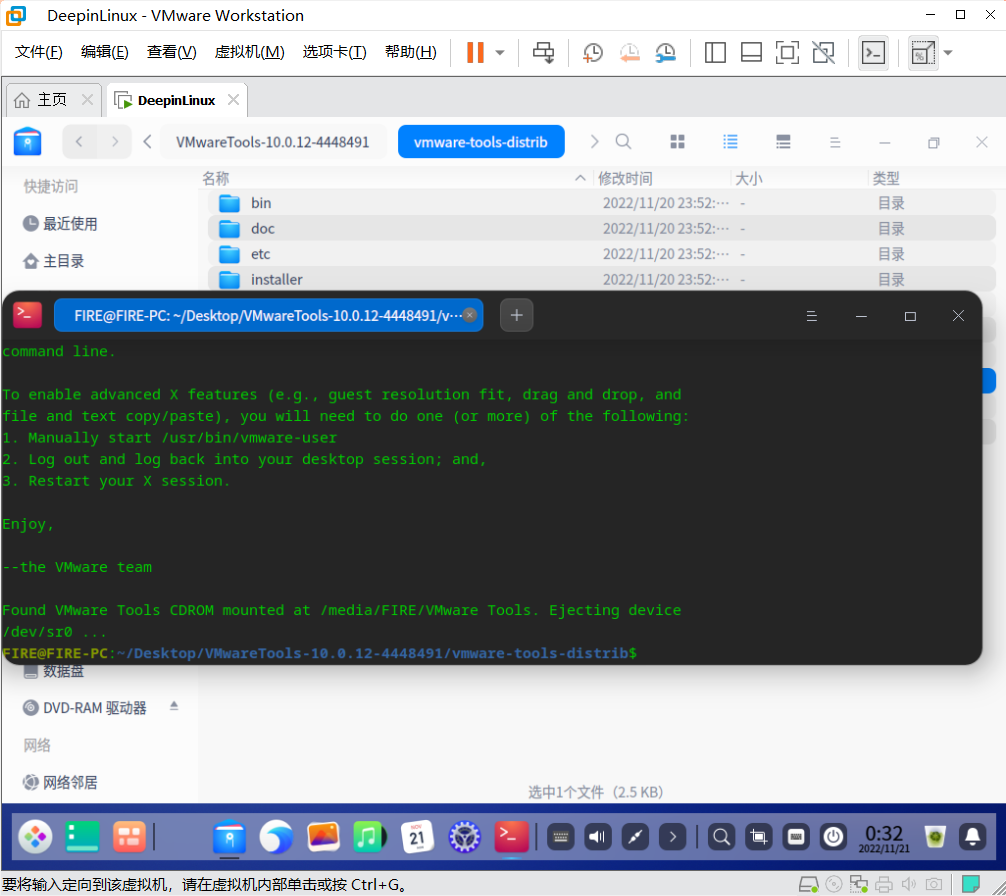The image size is (1006, 896).
Task: Select the doc folder
Action: pos(601,228)
